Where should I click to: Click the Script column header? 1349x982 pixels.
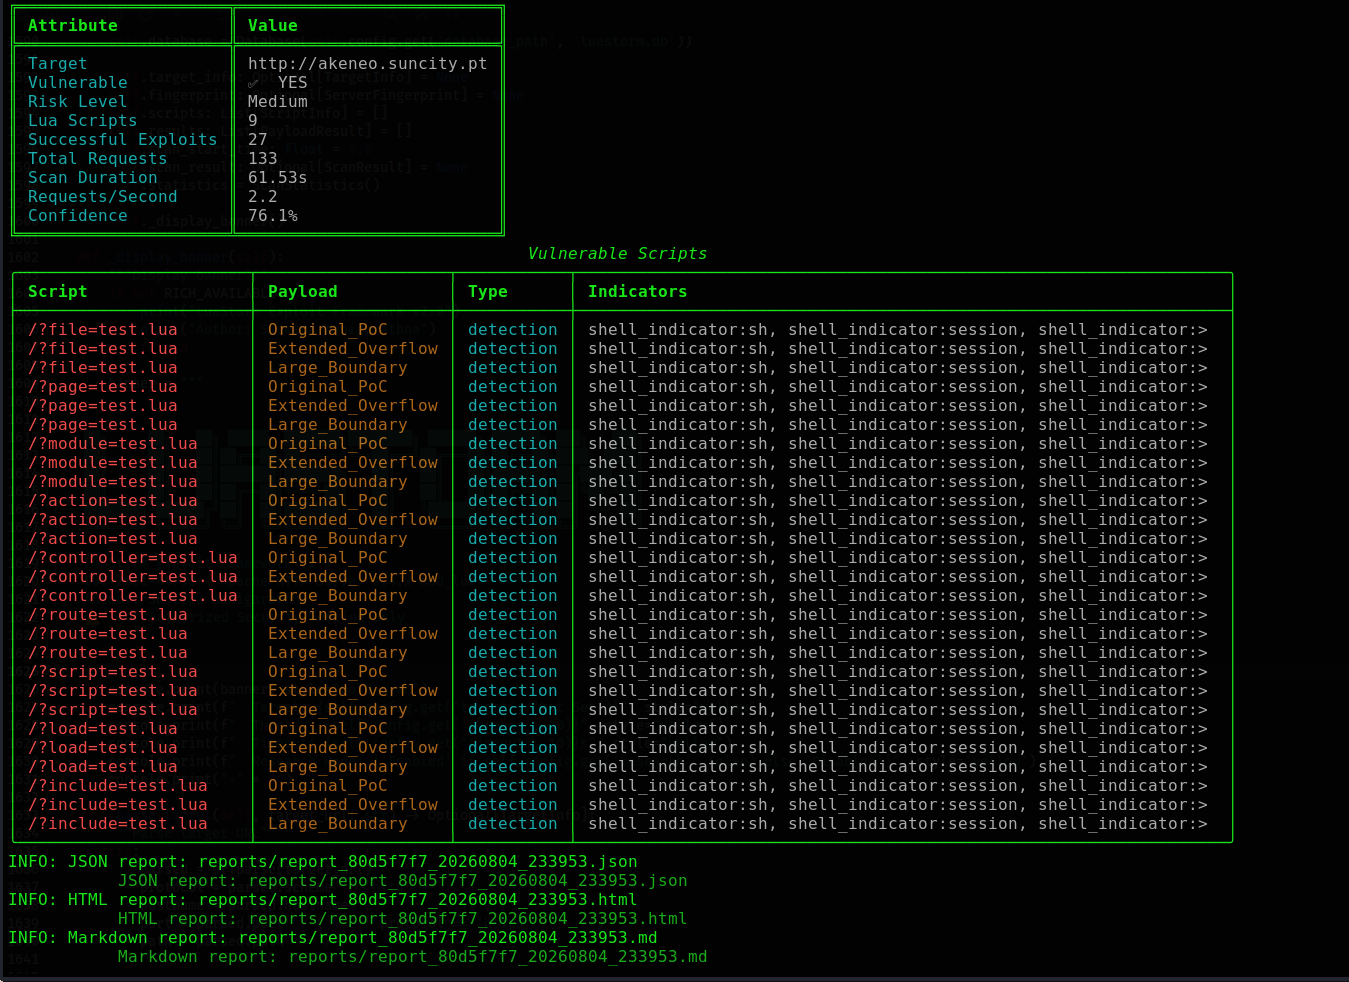(57, 291)
